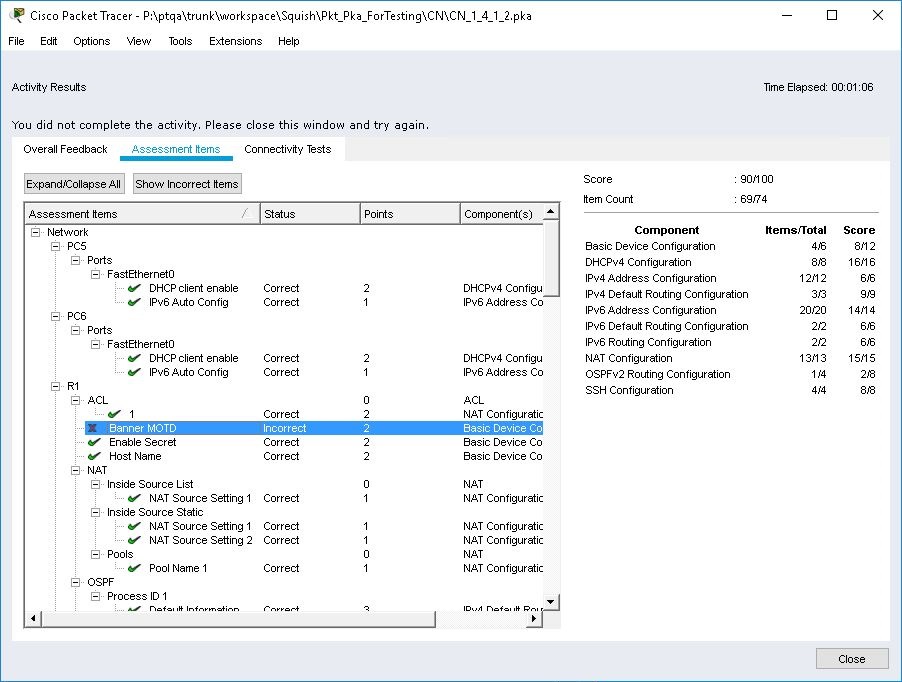Collapse the PC5 node

(56, 246)
